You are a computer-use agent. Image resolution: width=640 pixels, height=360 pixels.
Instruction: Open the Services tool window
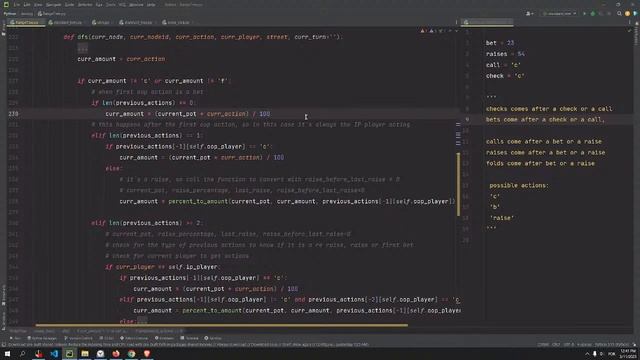tap(213, 338)
